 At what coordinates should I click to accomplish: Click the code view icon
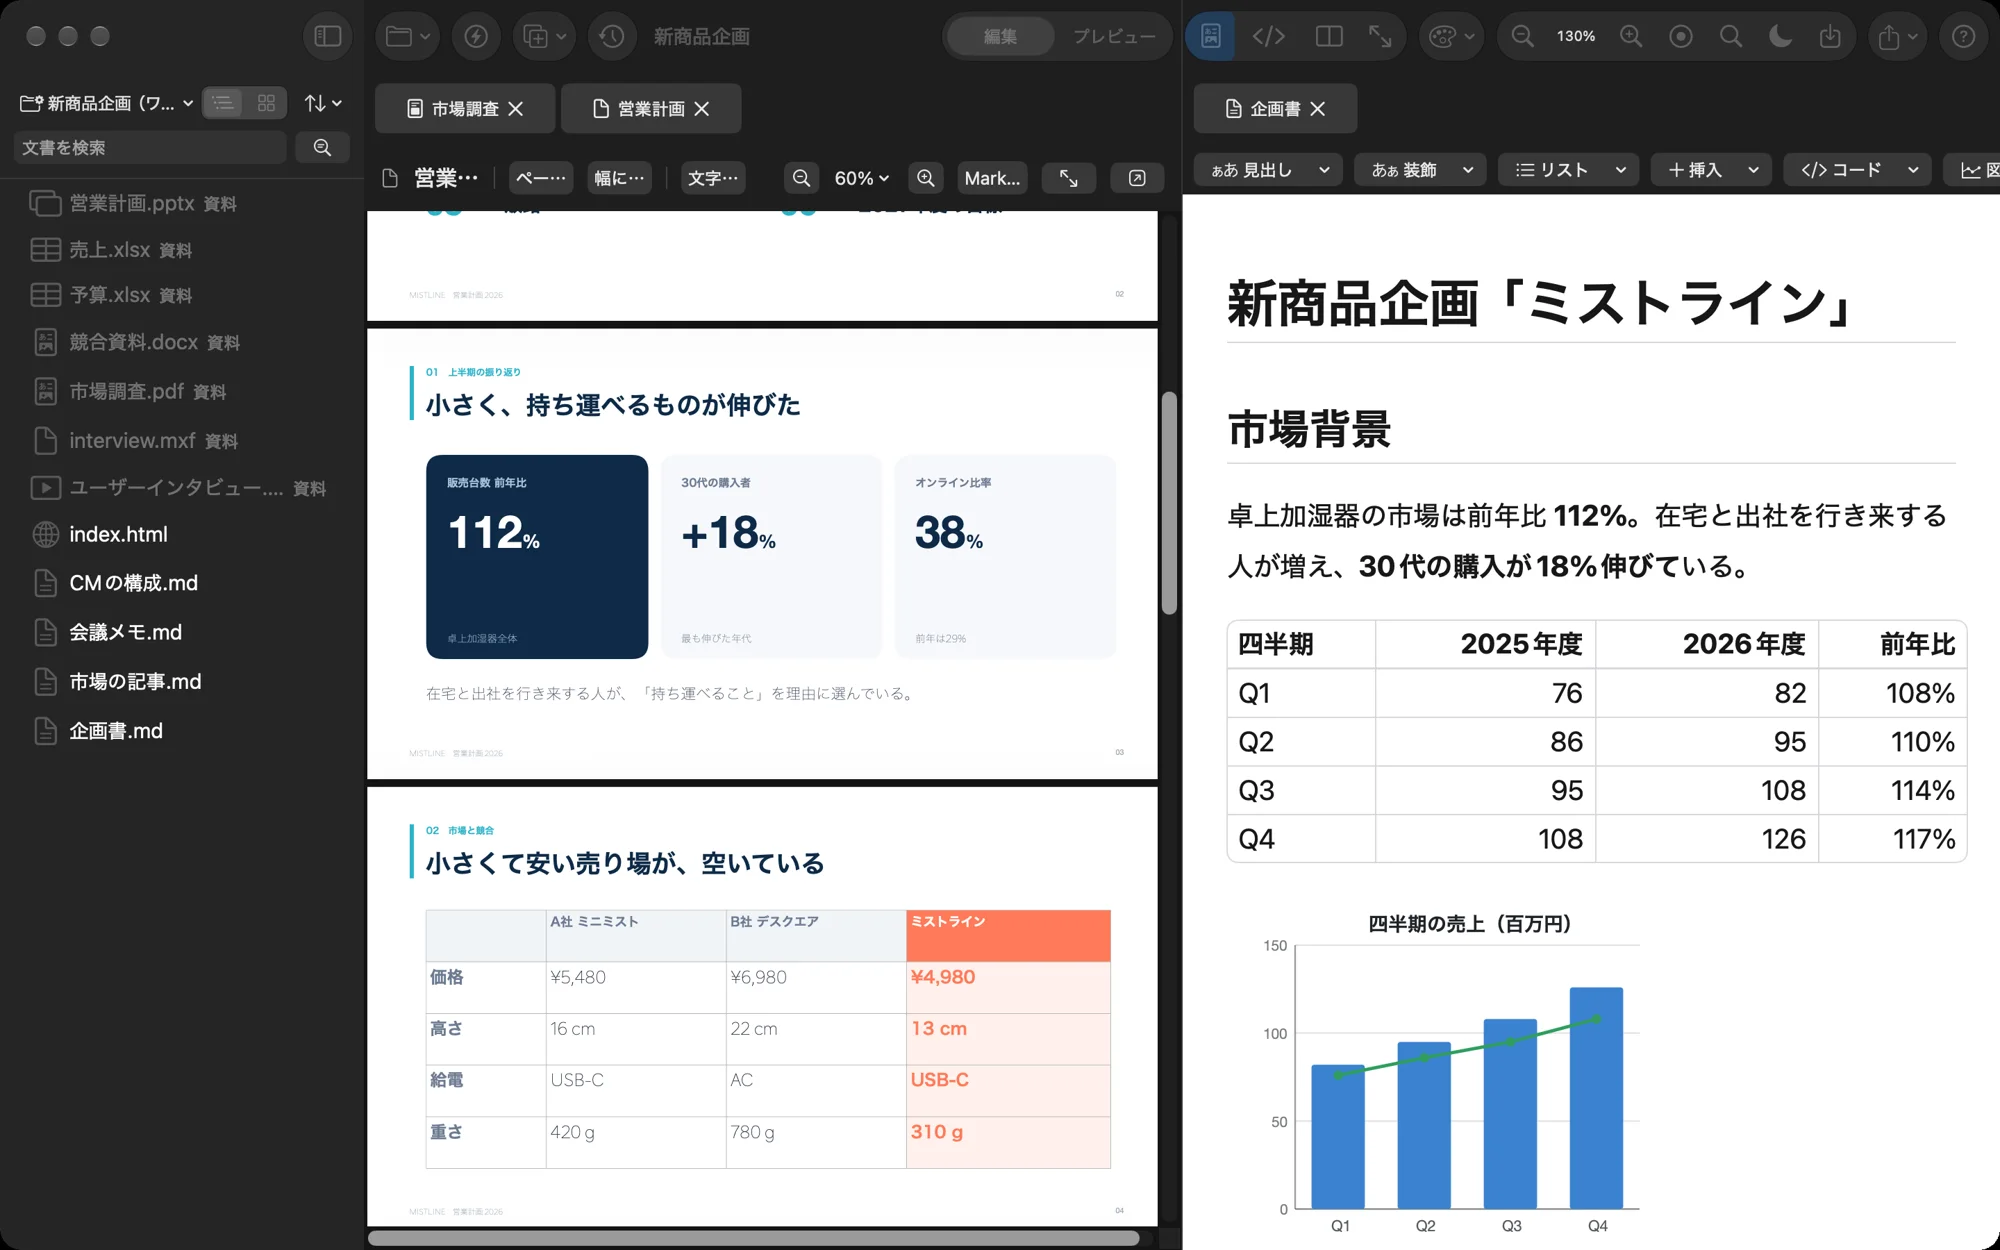[1269, 37]
